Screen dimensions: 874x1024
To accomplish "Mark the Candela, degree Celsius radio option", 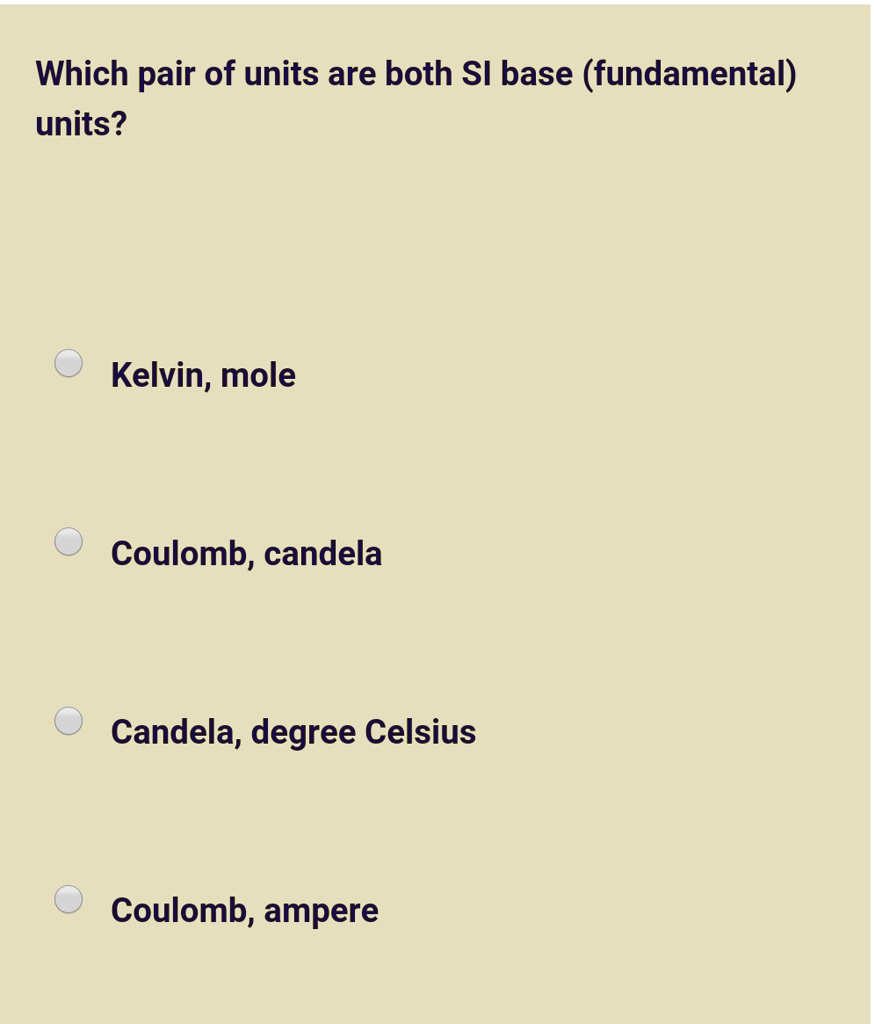I will coord(69,721).
